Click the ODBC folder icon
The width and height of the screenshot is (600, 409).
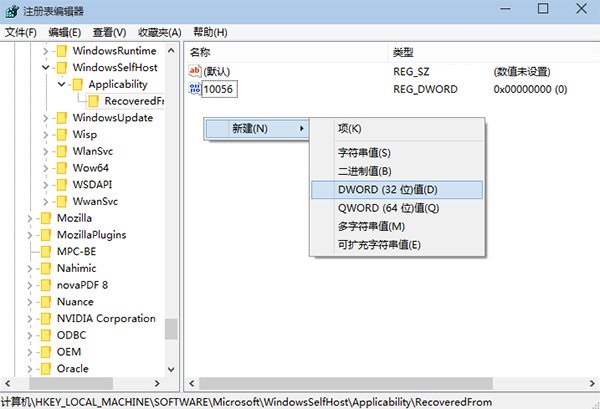click(46, 336)
